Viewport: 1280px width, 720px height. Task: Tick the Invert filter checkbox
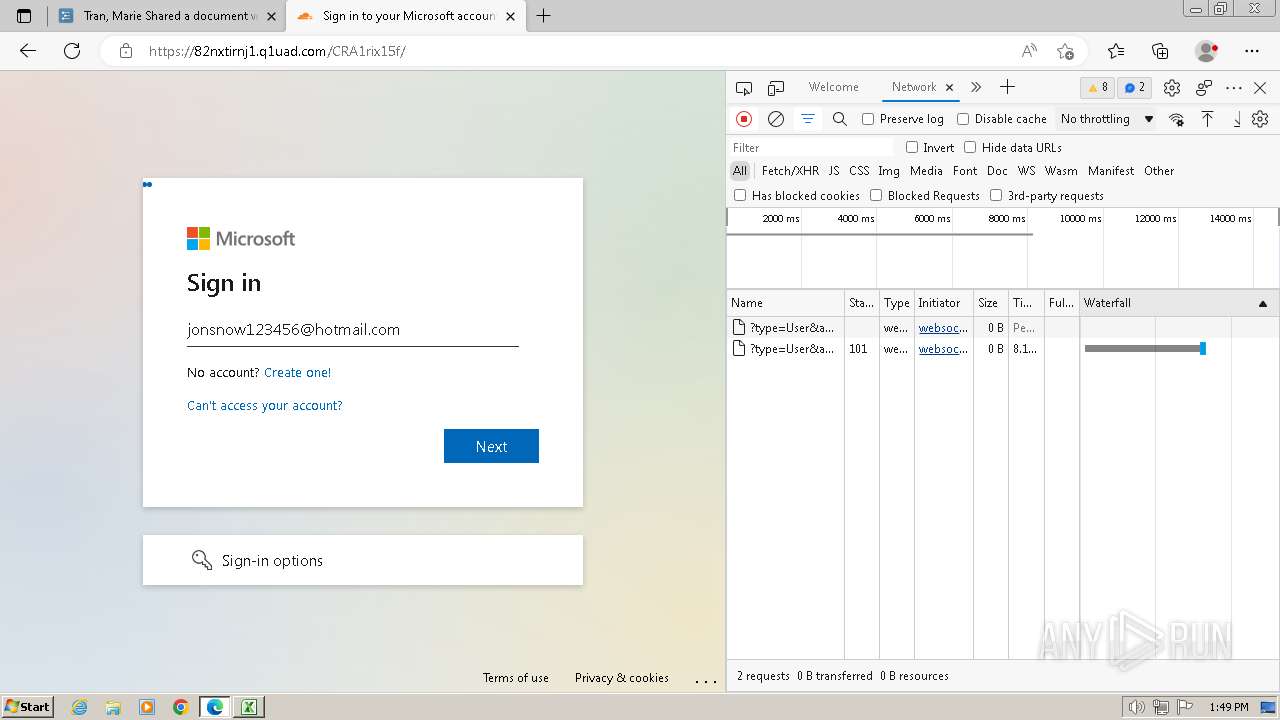point(912,147)
